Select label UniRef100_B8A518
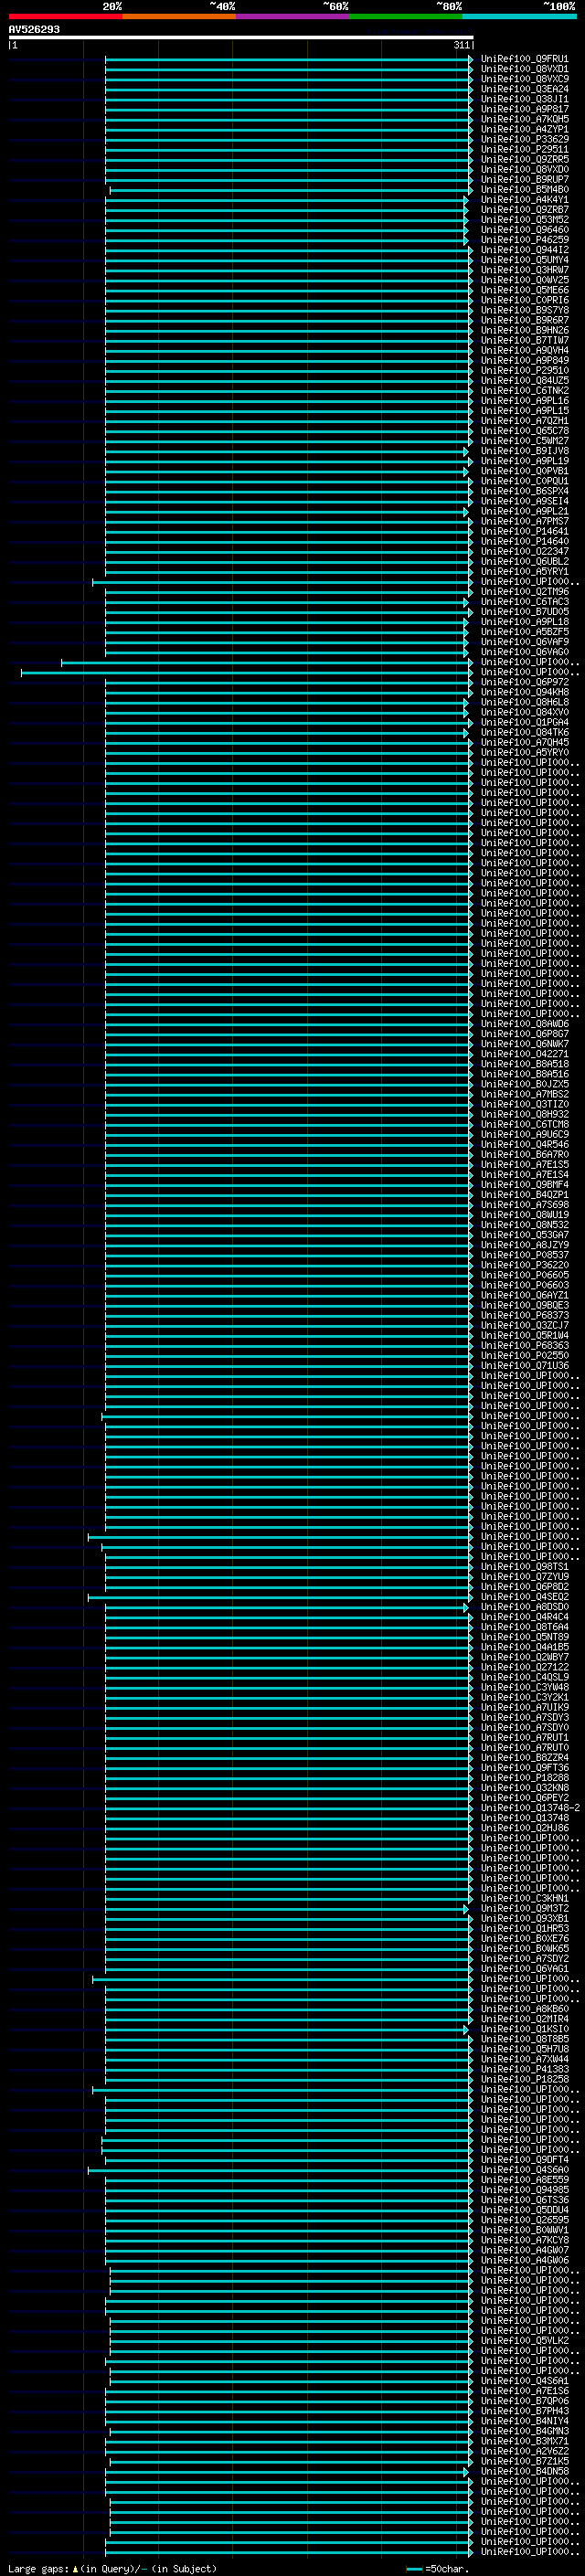This screenshot has width=585, height=2576. click(524, 1064)
